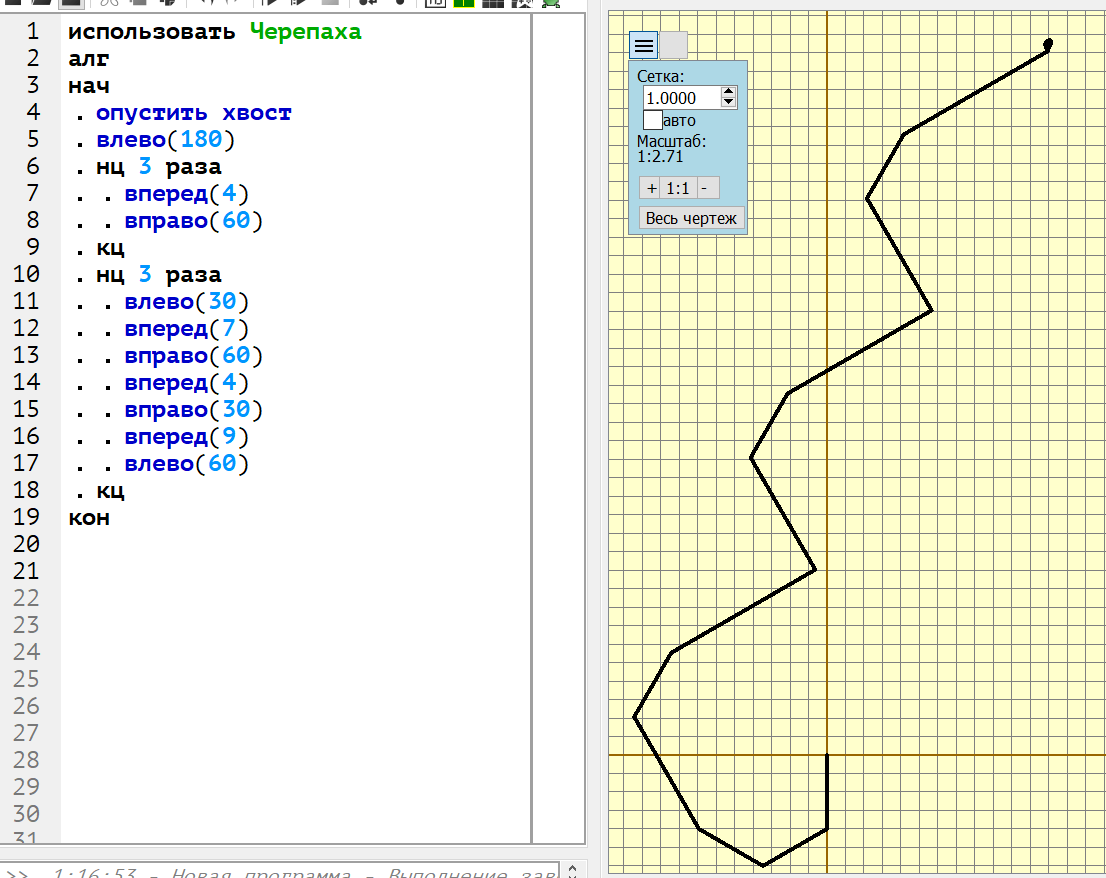The image size is (1106, 878).
Task: Click 'вправо(30)' on line 15
Action: [193, 410]
